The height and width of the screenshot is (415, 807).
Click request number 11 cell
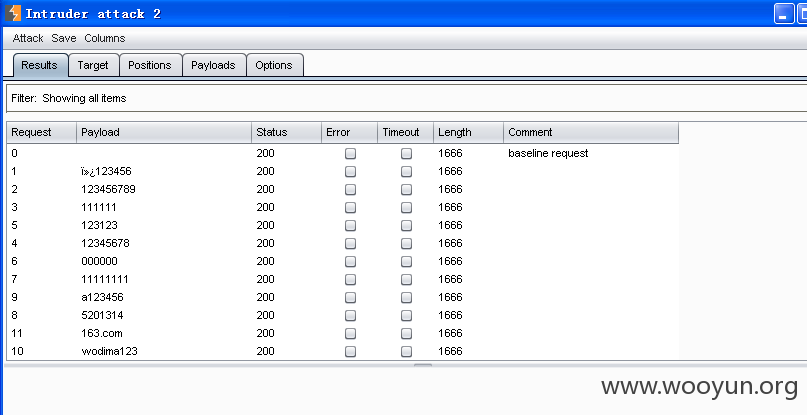17,334
